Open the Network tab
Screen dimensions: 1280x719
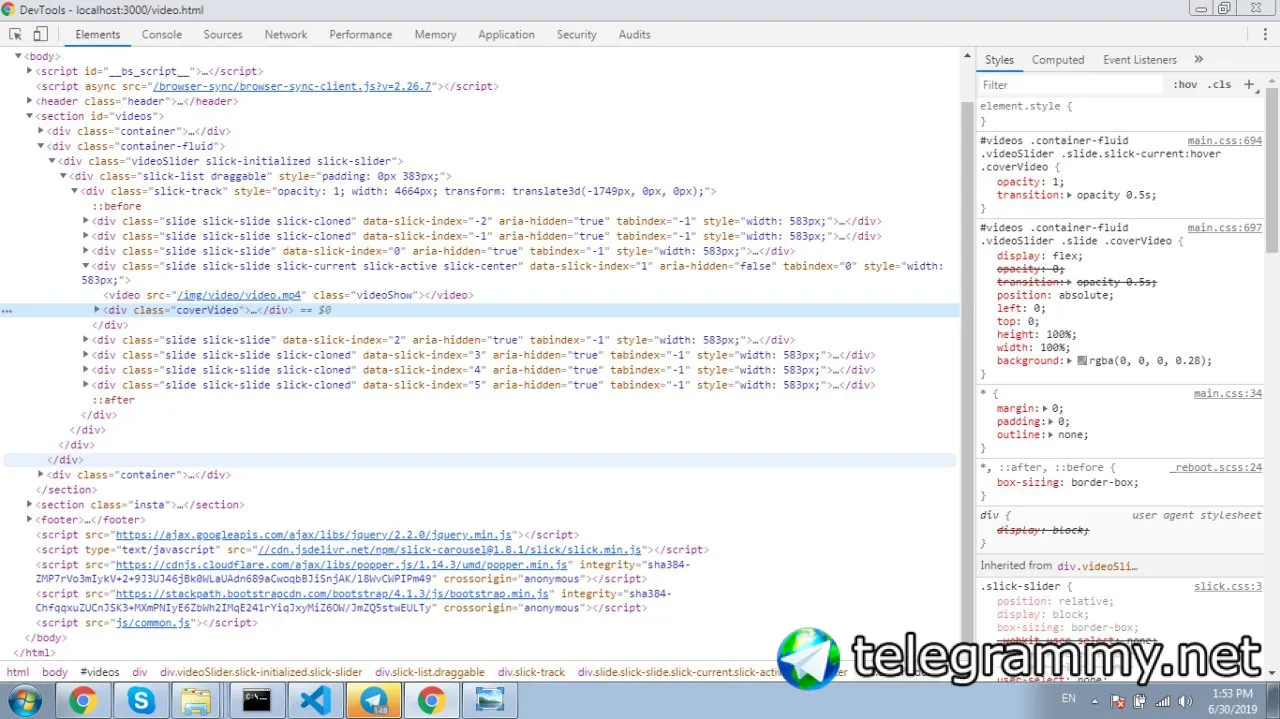[286, 34]
